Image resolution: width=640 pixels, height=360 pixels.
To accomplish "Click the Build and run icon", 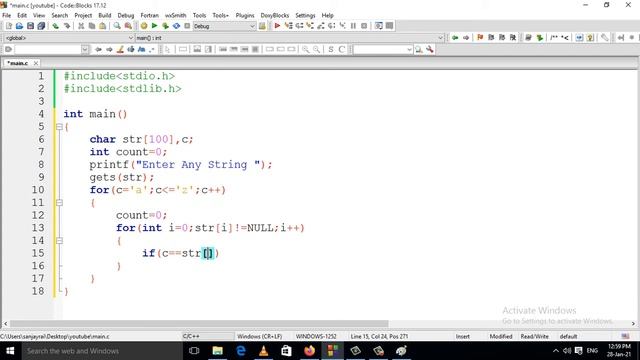I will coord(165,26).
